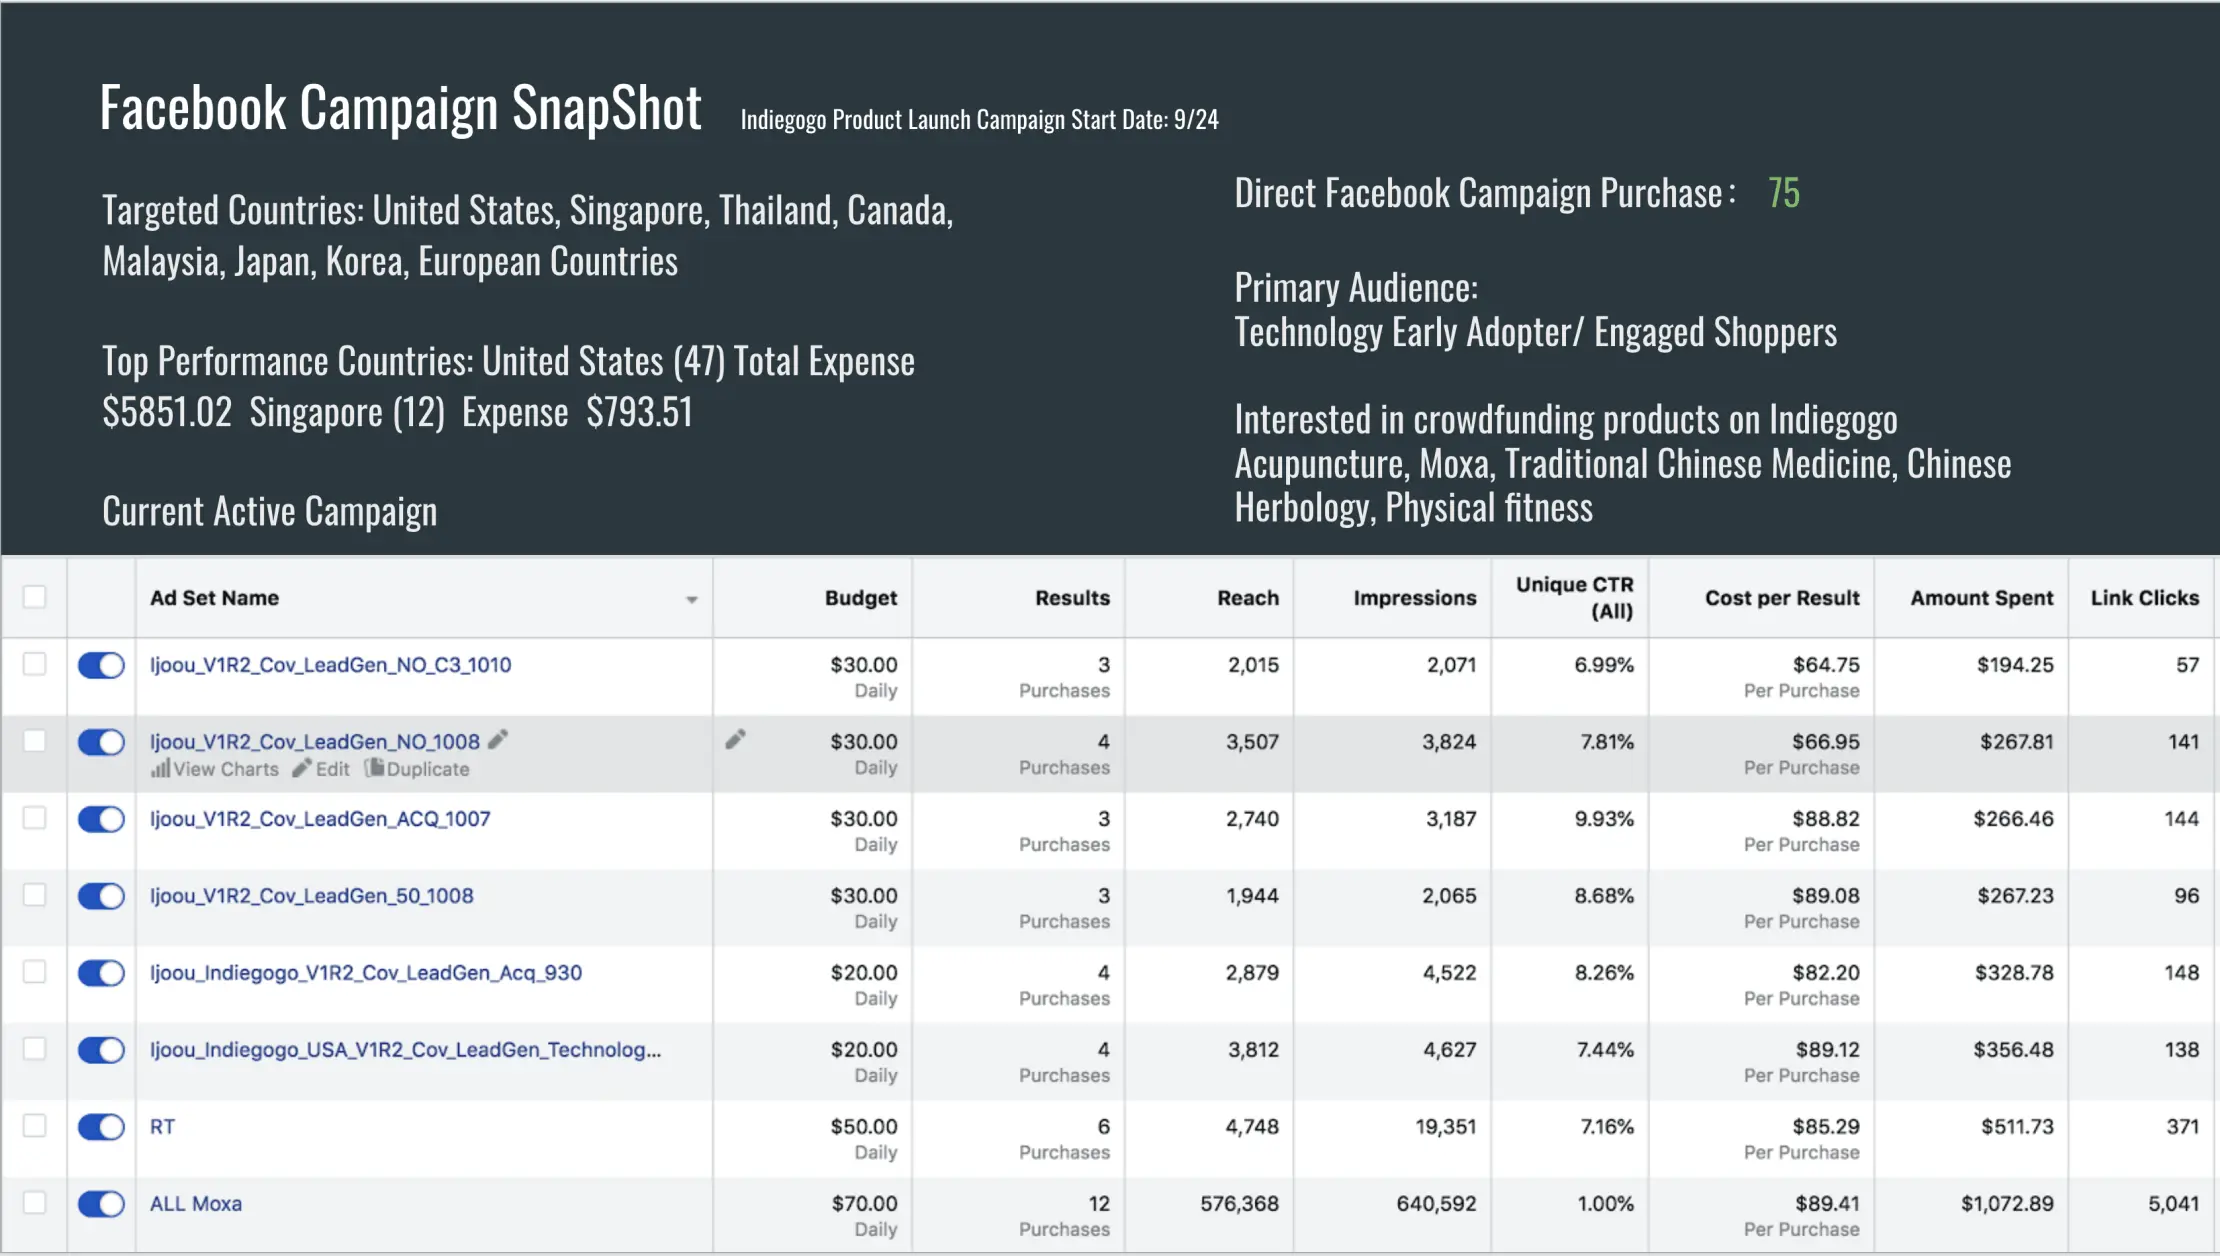
Task: Sort by the Amount Spent column header
Action: click(x=1981, y=598)
